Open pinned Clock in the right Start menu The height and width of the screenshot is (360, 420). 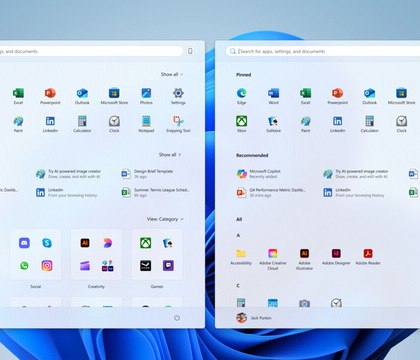401,124
